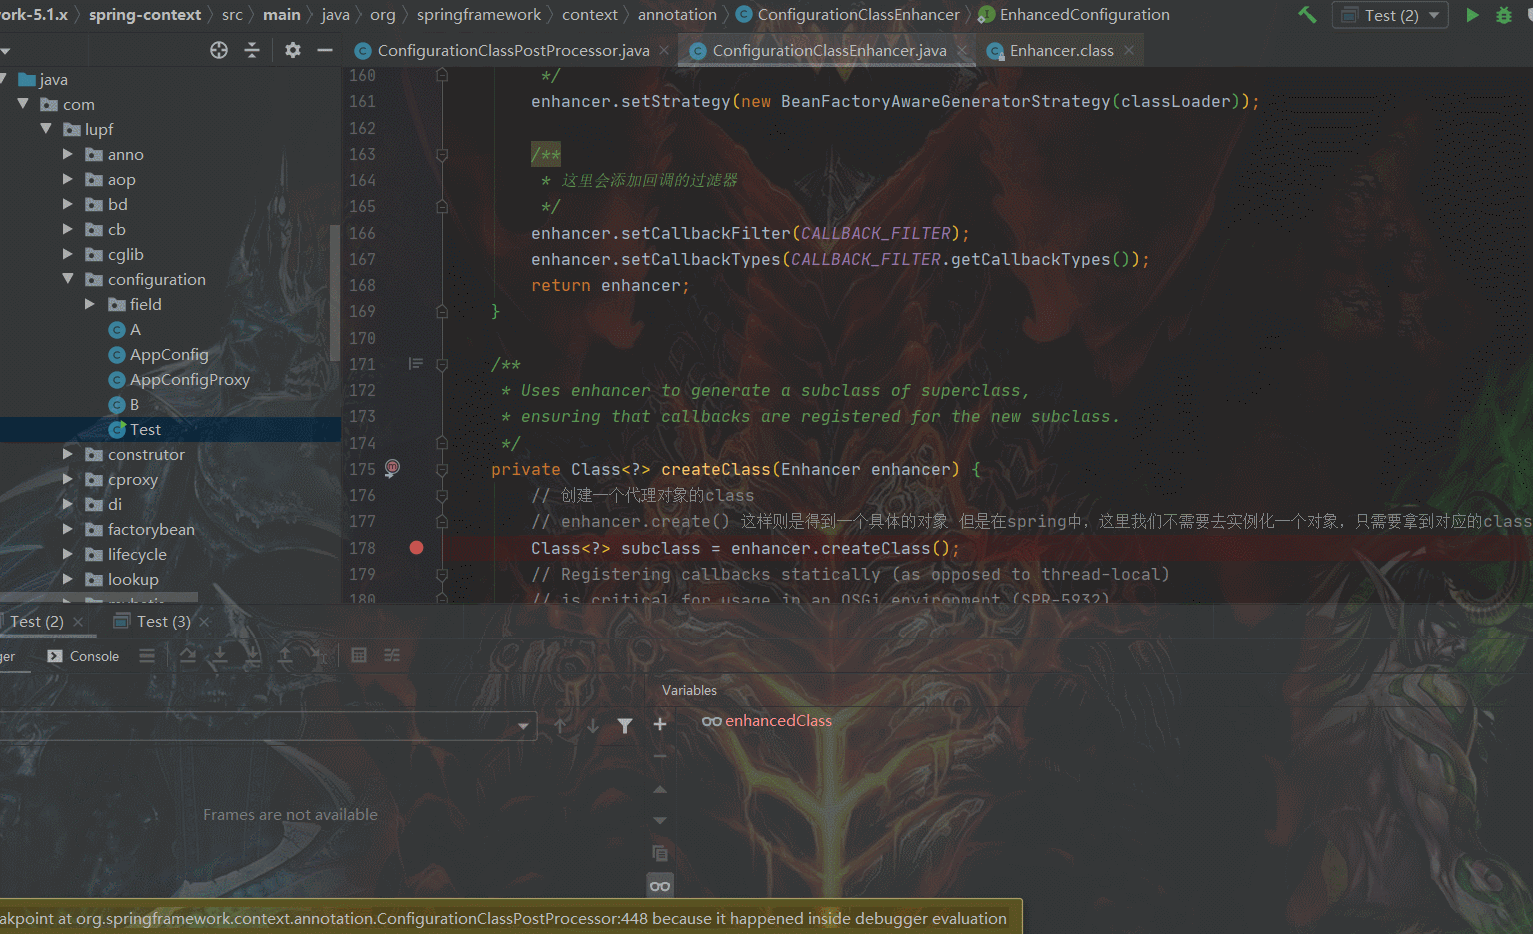Select the next frame arrow
The height and width of the screenshot is (934, 1533).
593,726
